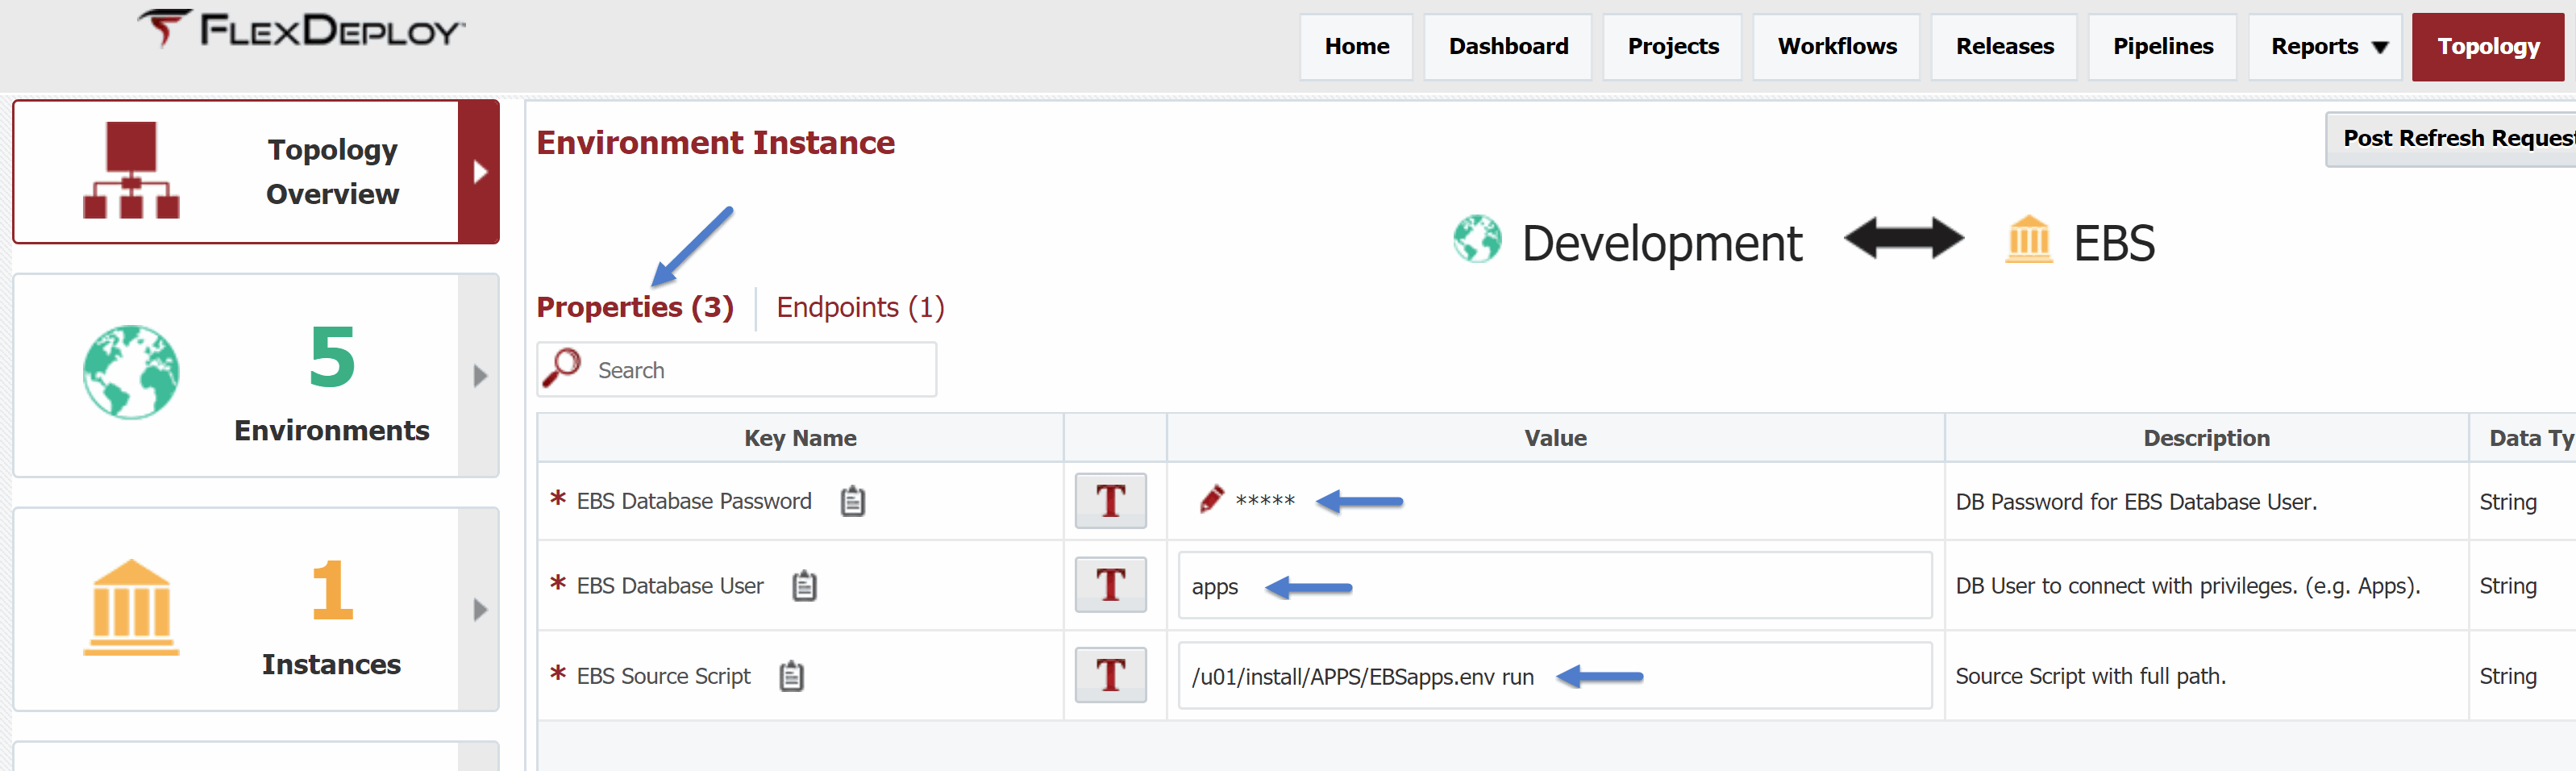Open the Pipelines menu

point(2162,47)
